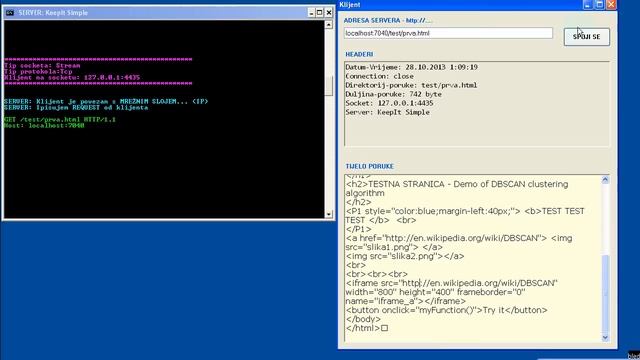This screenshot has width=640, height=360.
Task: Click the '<h2>TESTNA STRANICA' line in message body
Action: 457,189
